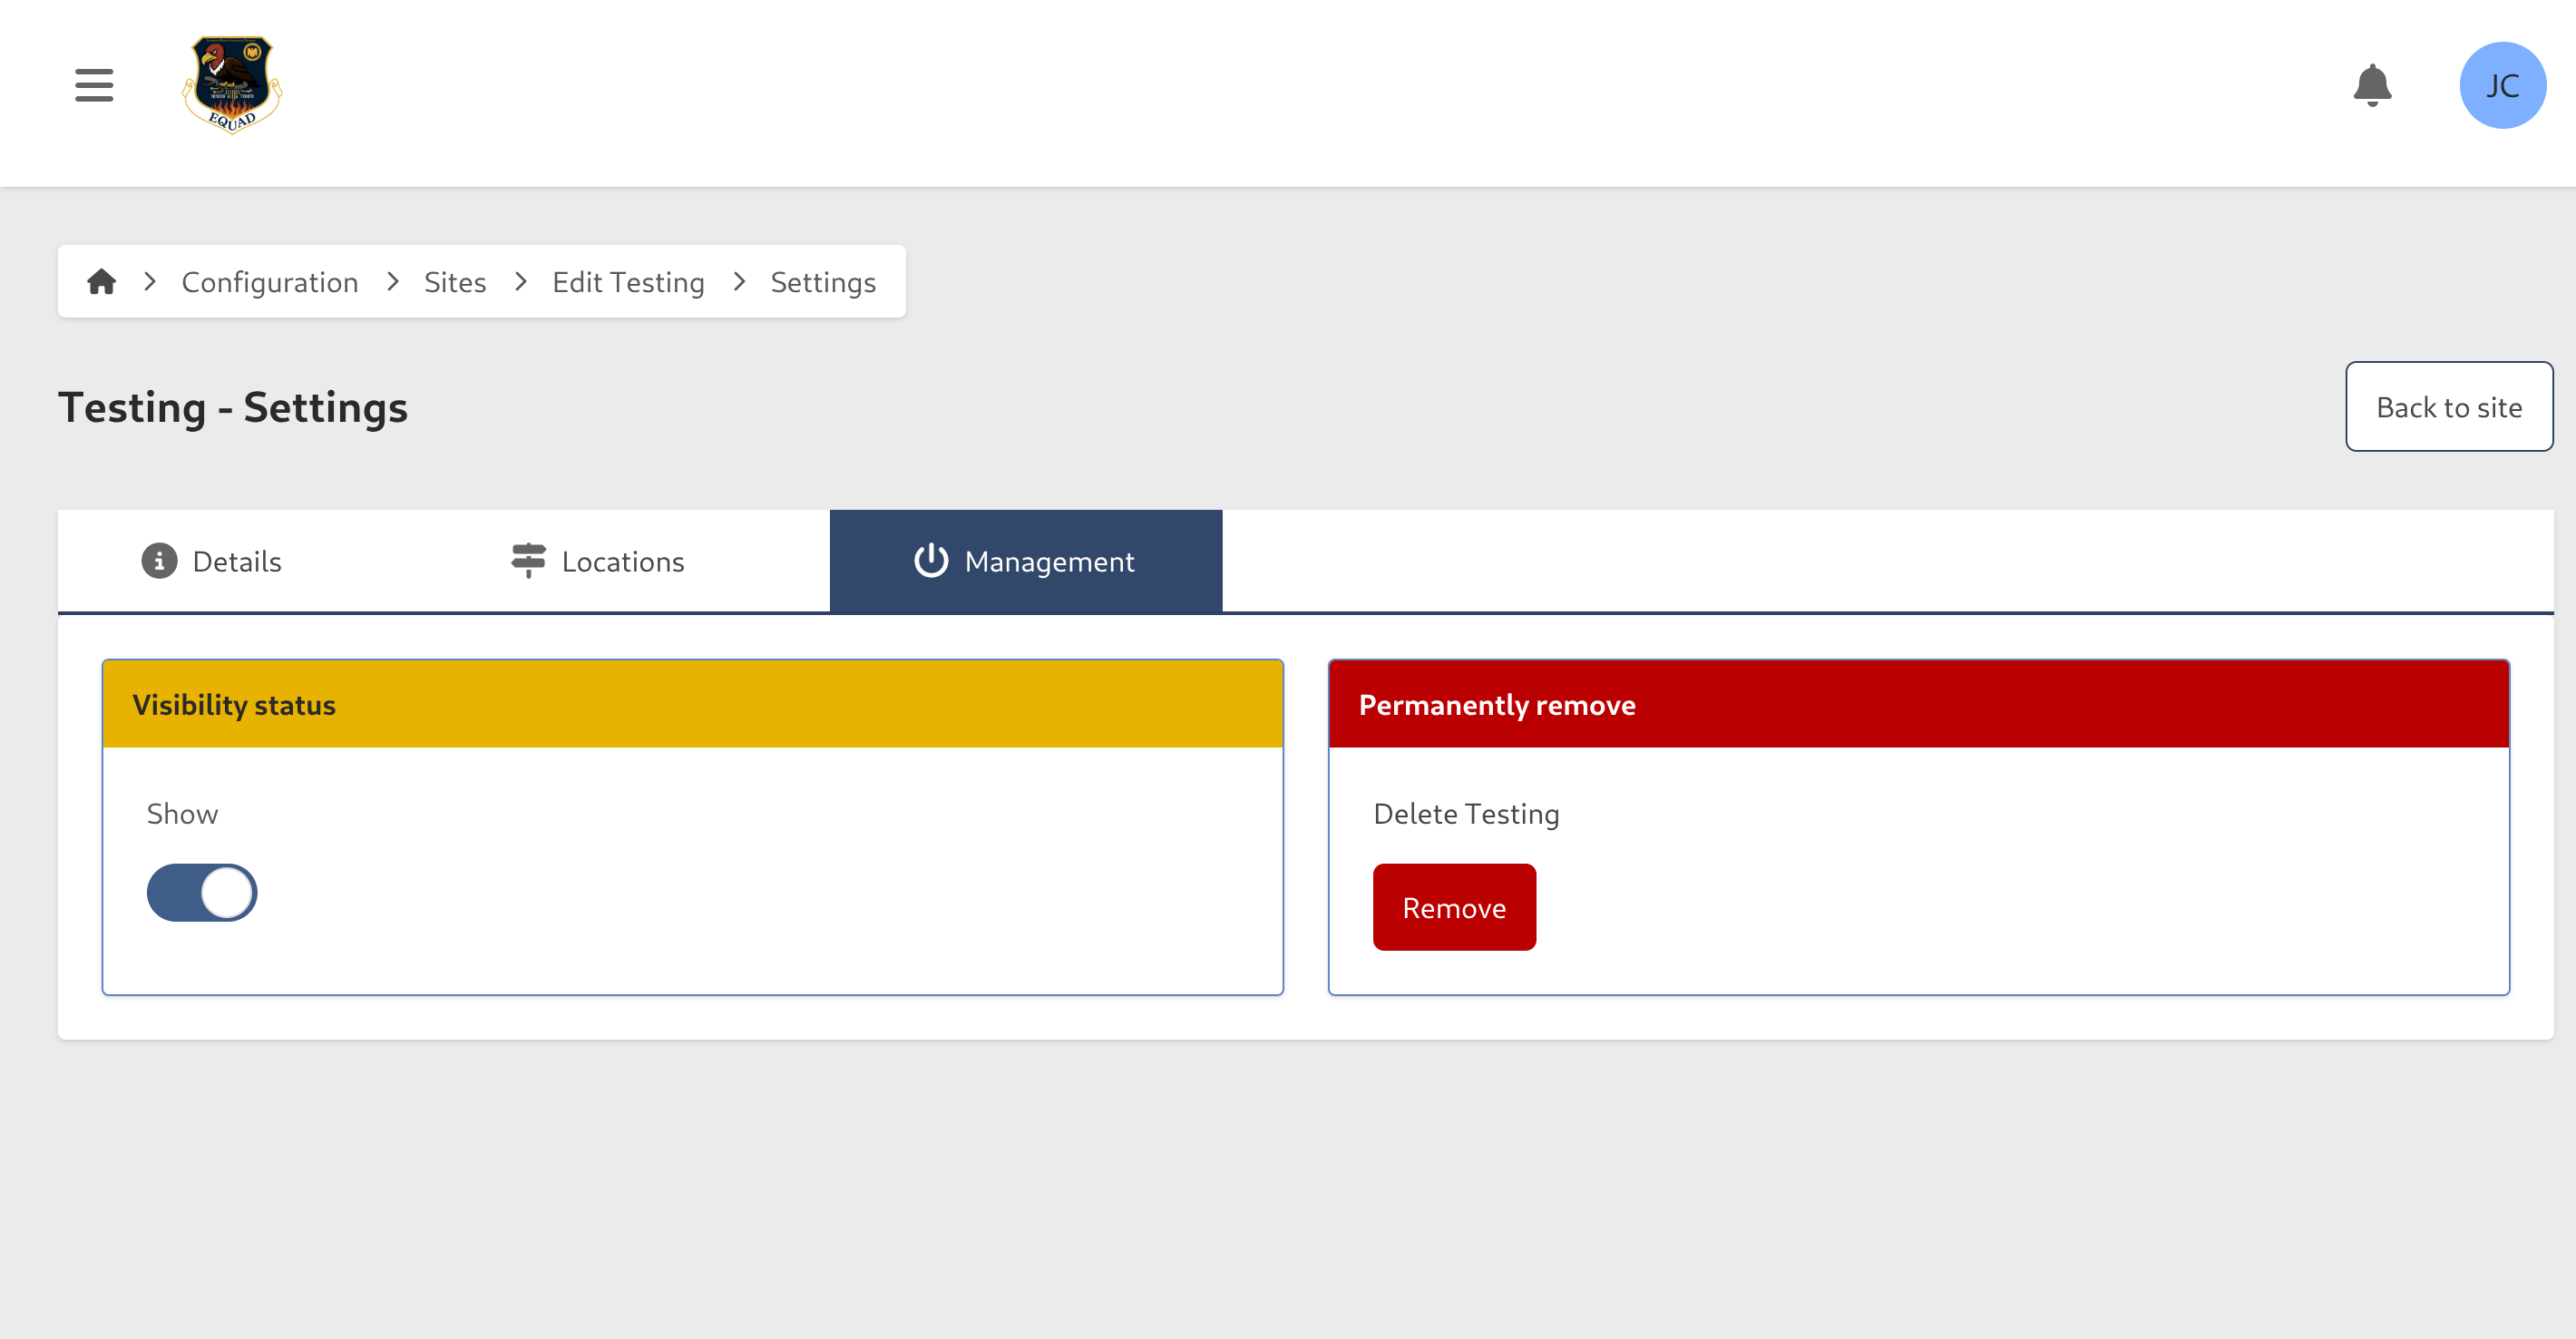
Task: Click the power icon on the Management tab
Action: 929,561
